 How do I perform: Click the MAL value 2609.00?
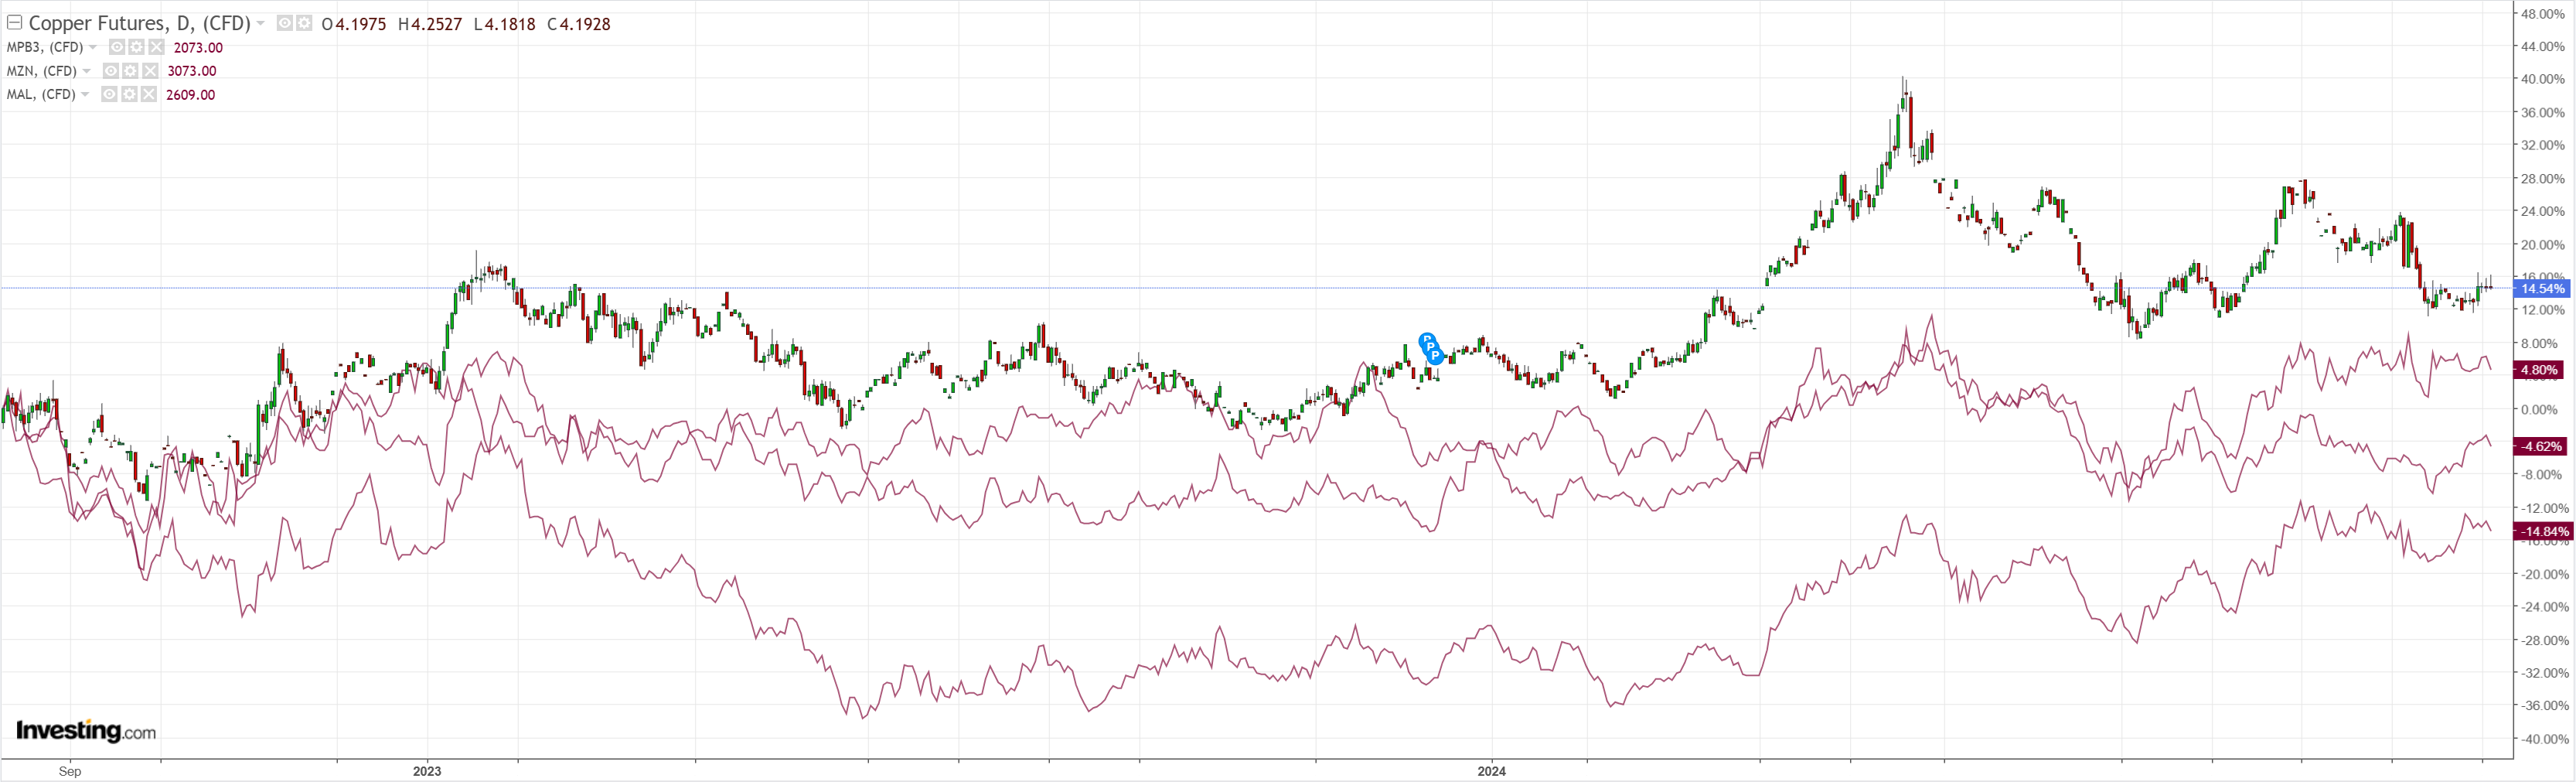(x=190, y=95)
